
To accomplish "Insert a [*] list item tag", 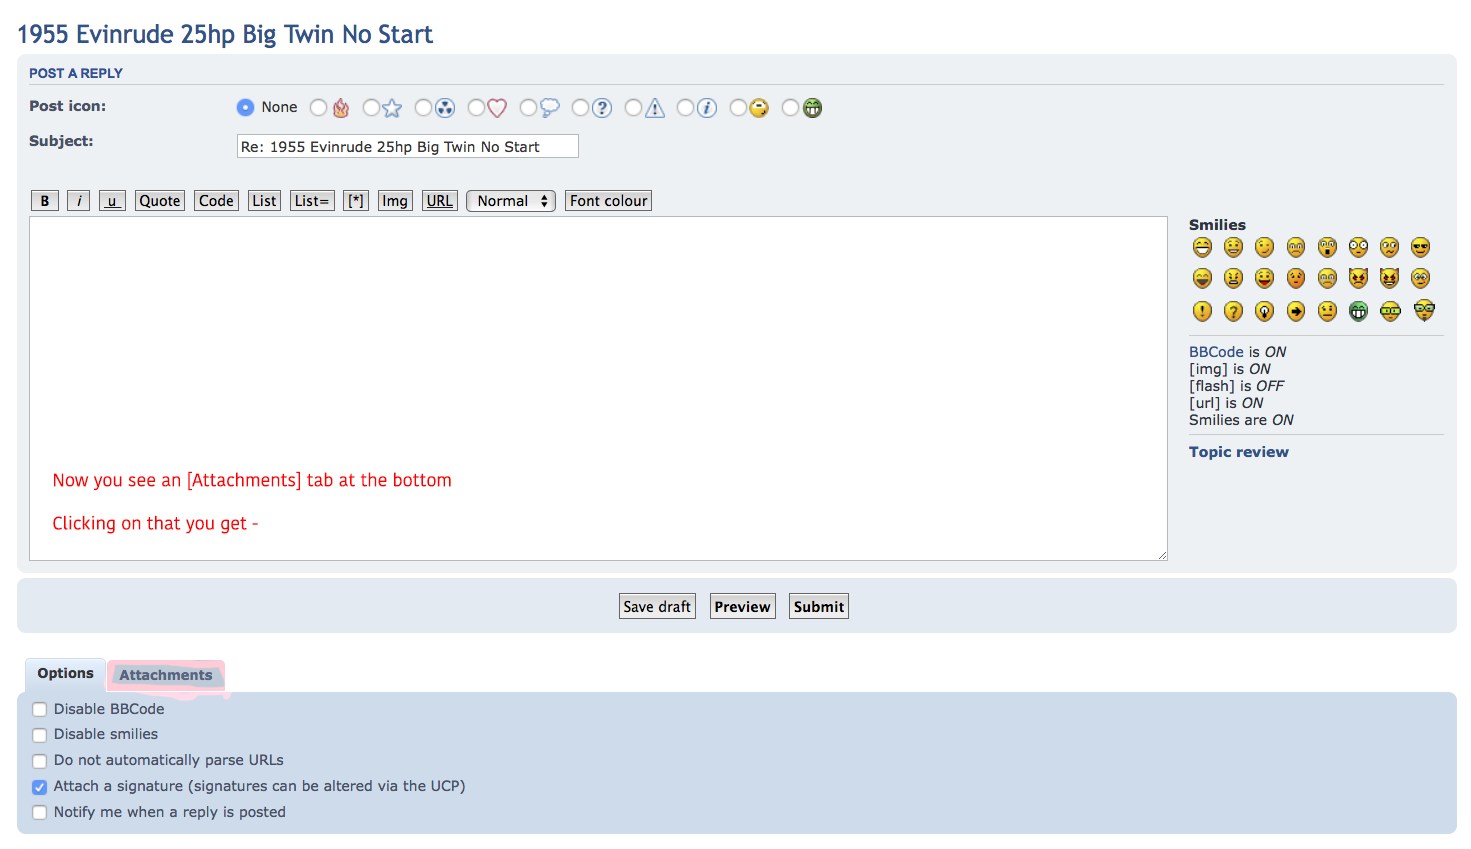I will 356,201.
